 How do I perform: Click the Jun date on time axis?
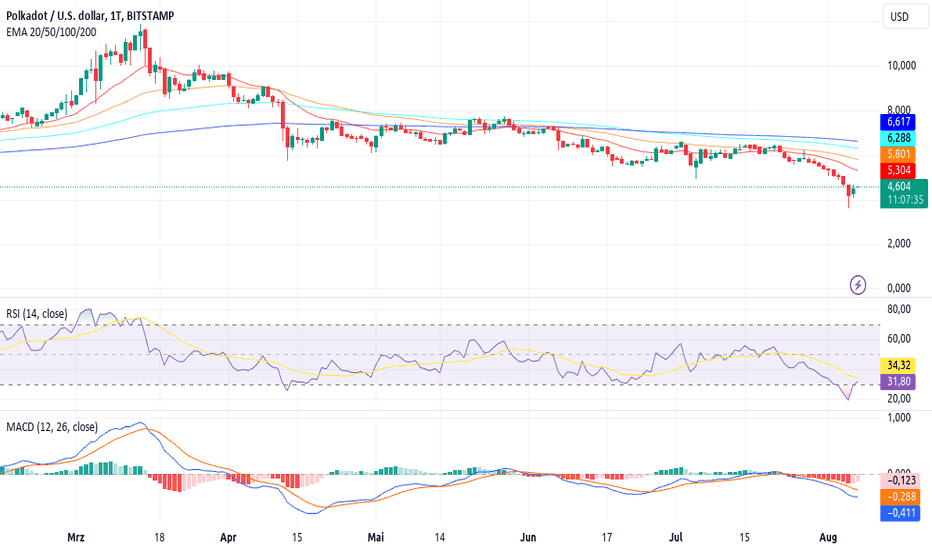pyautogui.click(x=528, y=538)
